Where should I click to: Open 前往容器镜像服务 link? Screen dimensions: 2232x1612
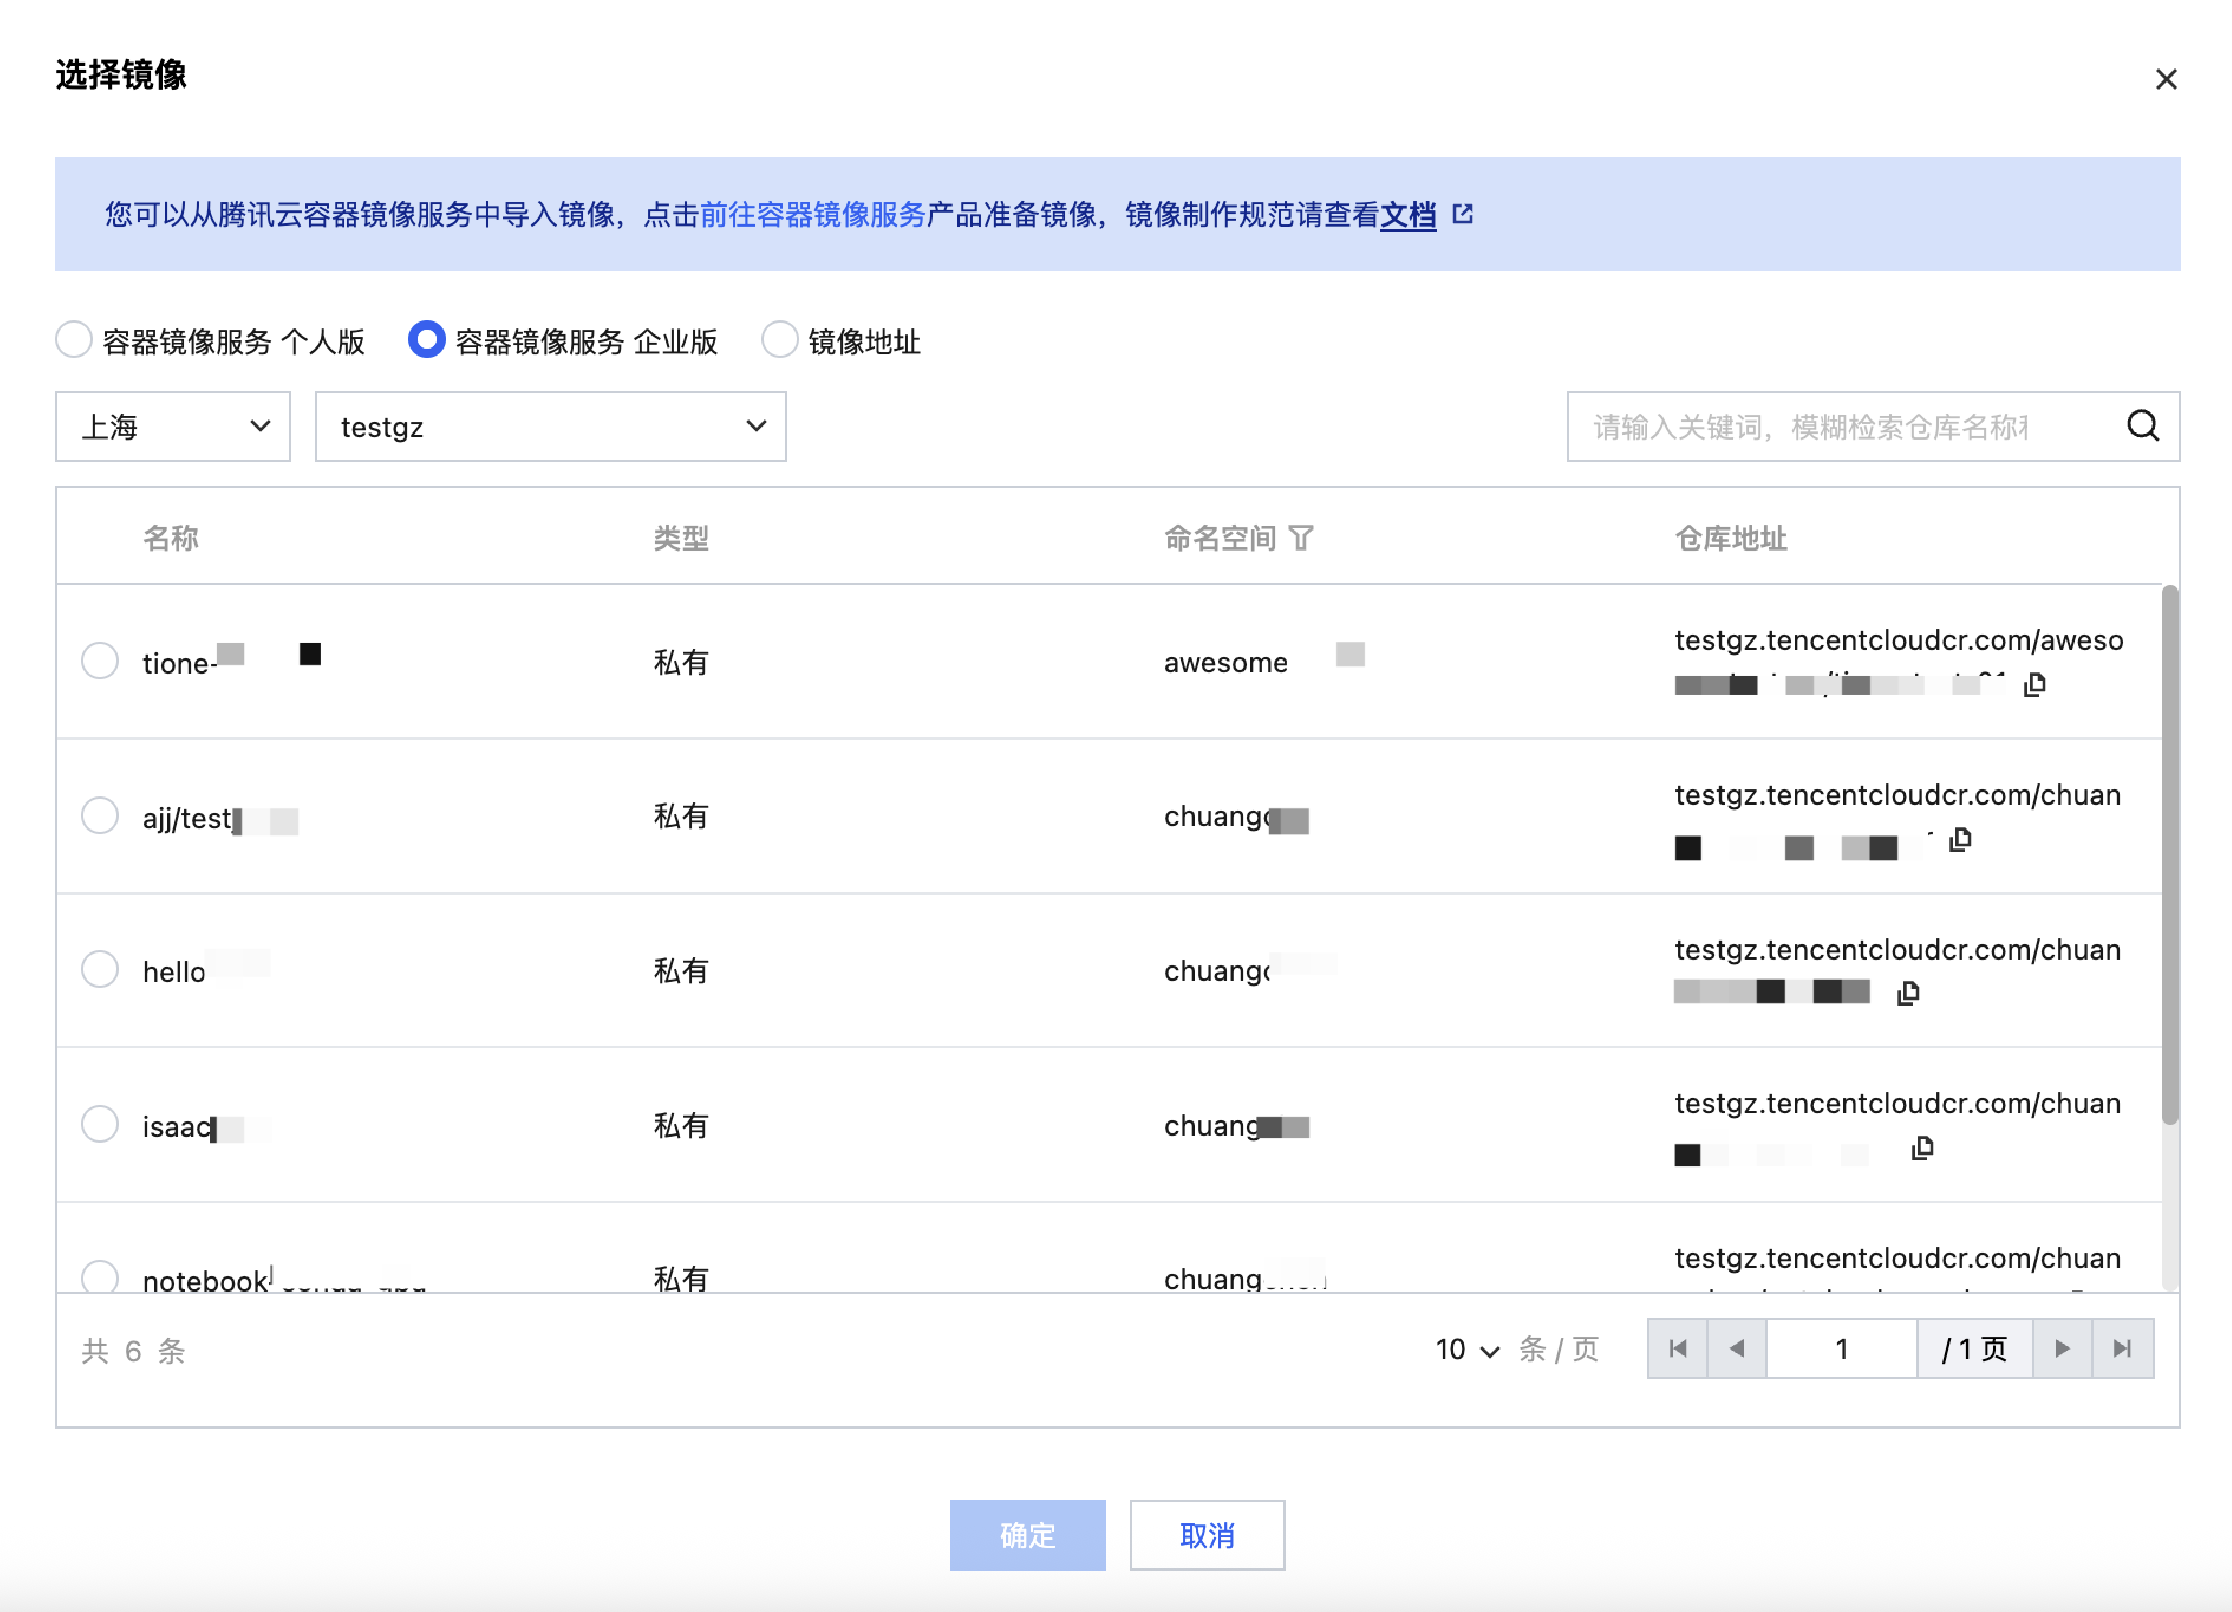(812, 214)
